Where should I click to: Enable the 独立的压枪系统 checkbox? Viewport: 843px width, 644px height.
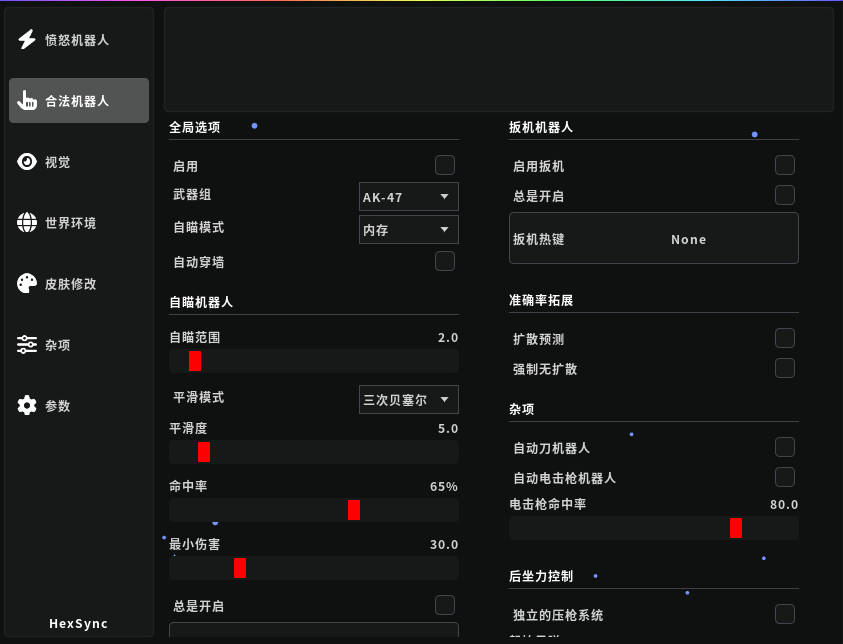click(x=785, y=614)
